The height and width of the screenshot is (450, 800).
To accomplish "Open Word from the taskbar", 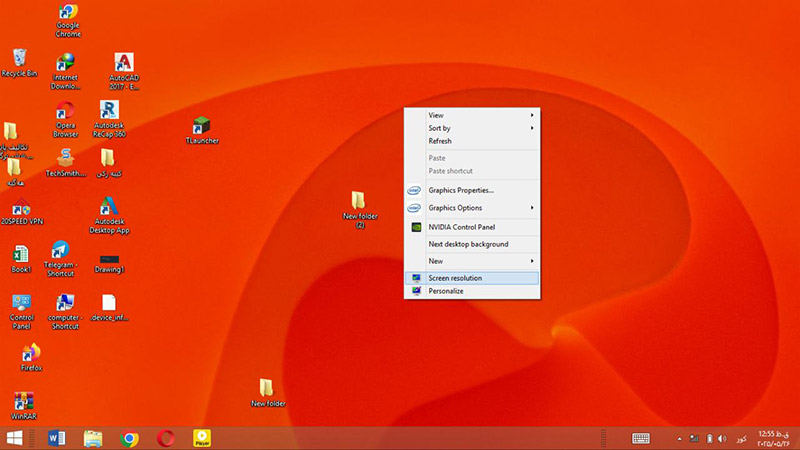I will point(56,438).
